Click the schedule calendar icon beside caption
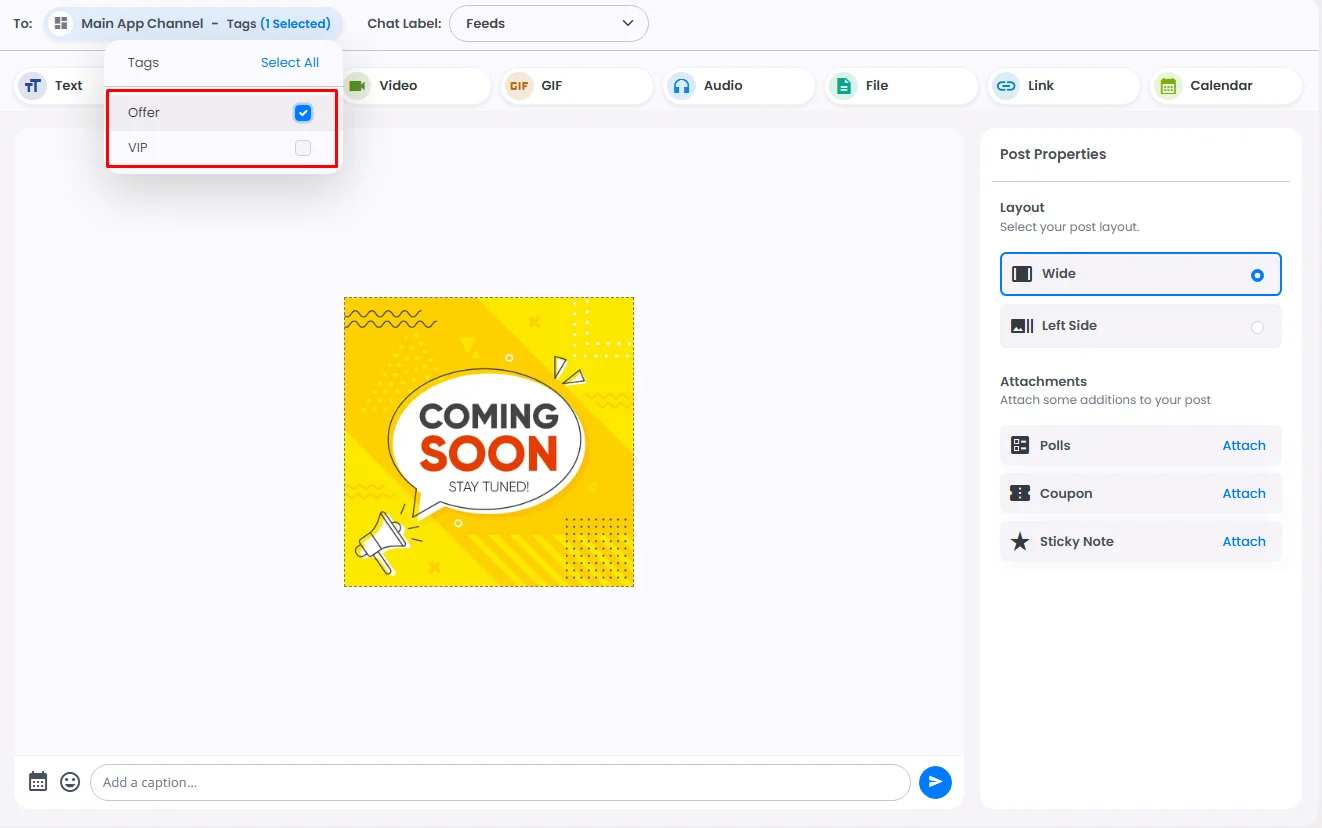The height and width of the screenshot is (828, 1322). pyautogui.click(x=38, y=782)
